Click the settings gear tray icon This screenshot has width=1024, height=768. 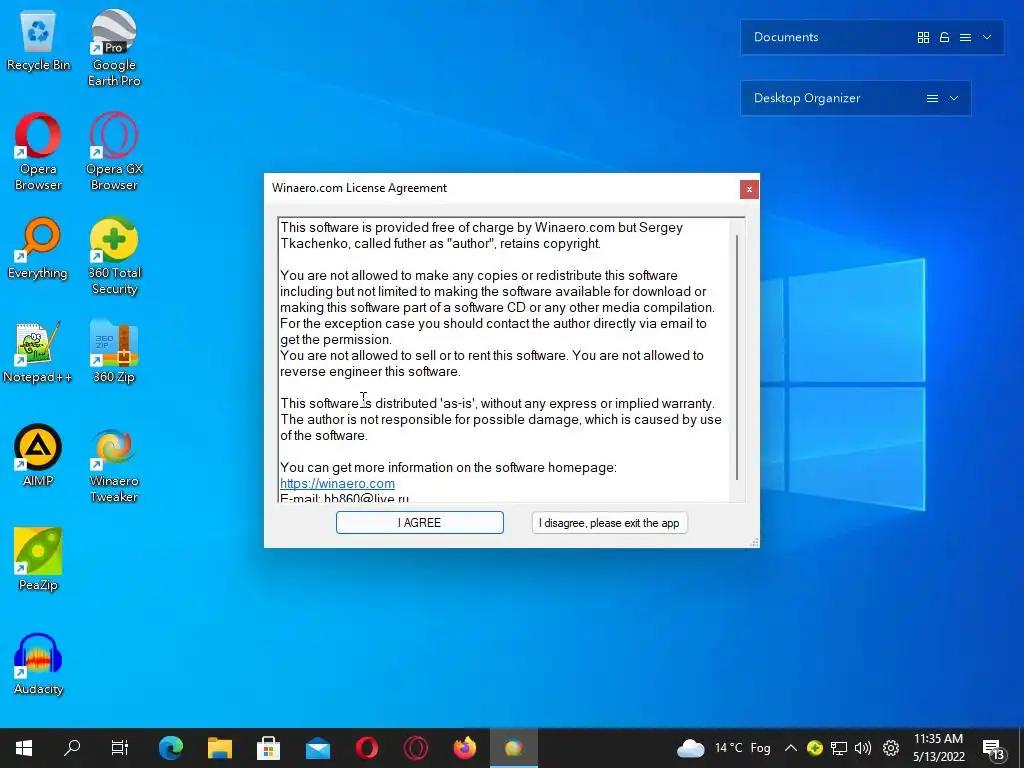(x=891, y=748)
